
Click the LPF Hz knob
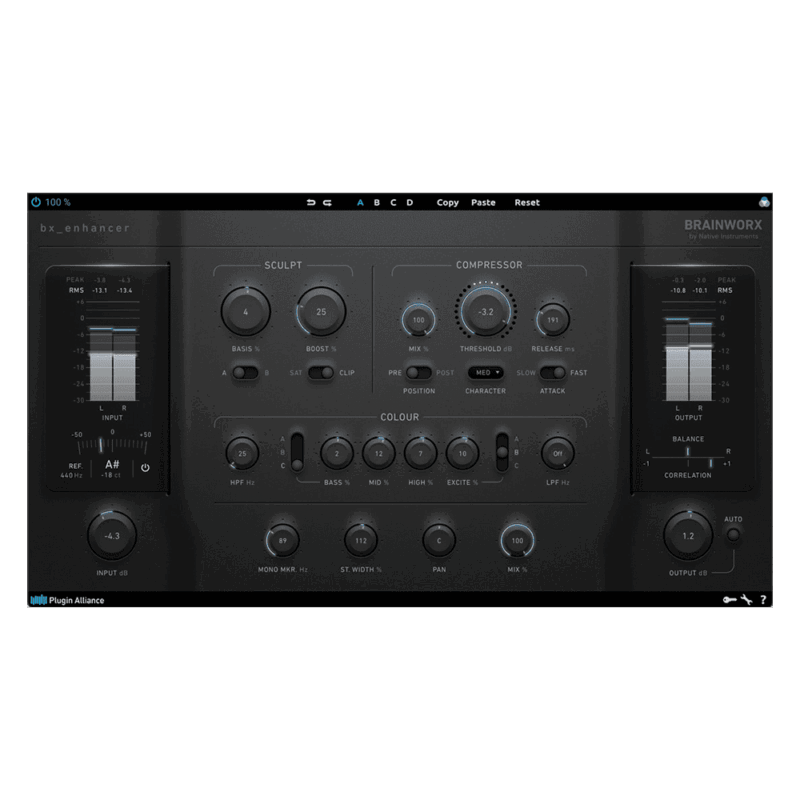point(558,453)
